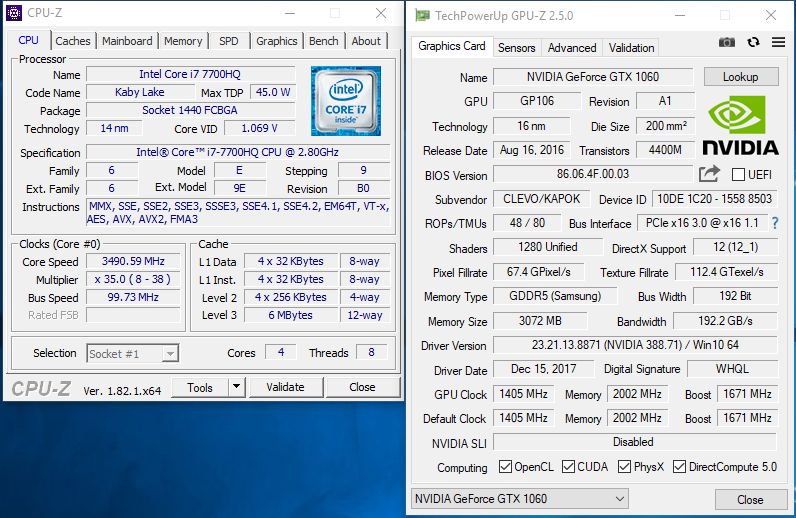The image size is (796, 518).
Task: Open the GPU-Z hamburger menu
Action: tap(778, 42)
